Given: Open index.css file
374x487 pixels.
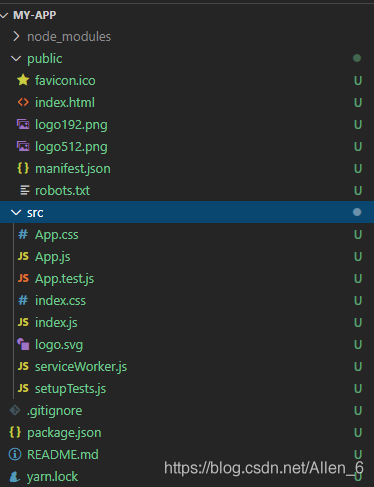Looking at the screenshot, I should click(x=60, y=301).
